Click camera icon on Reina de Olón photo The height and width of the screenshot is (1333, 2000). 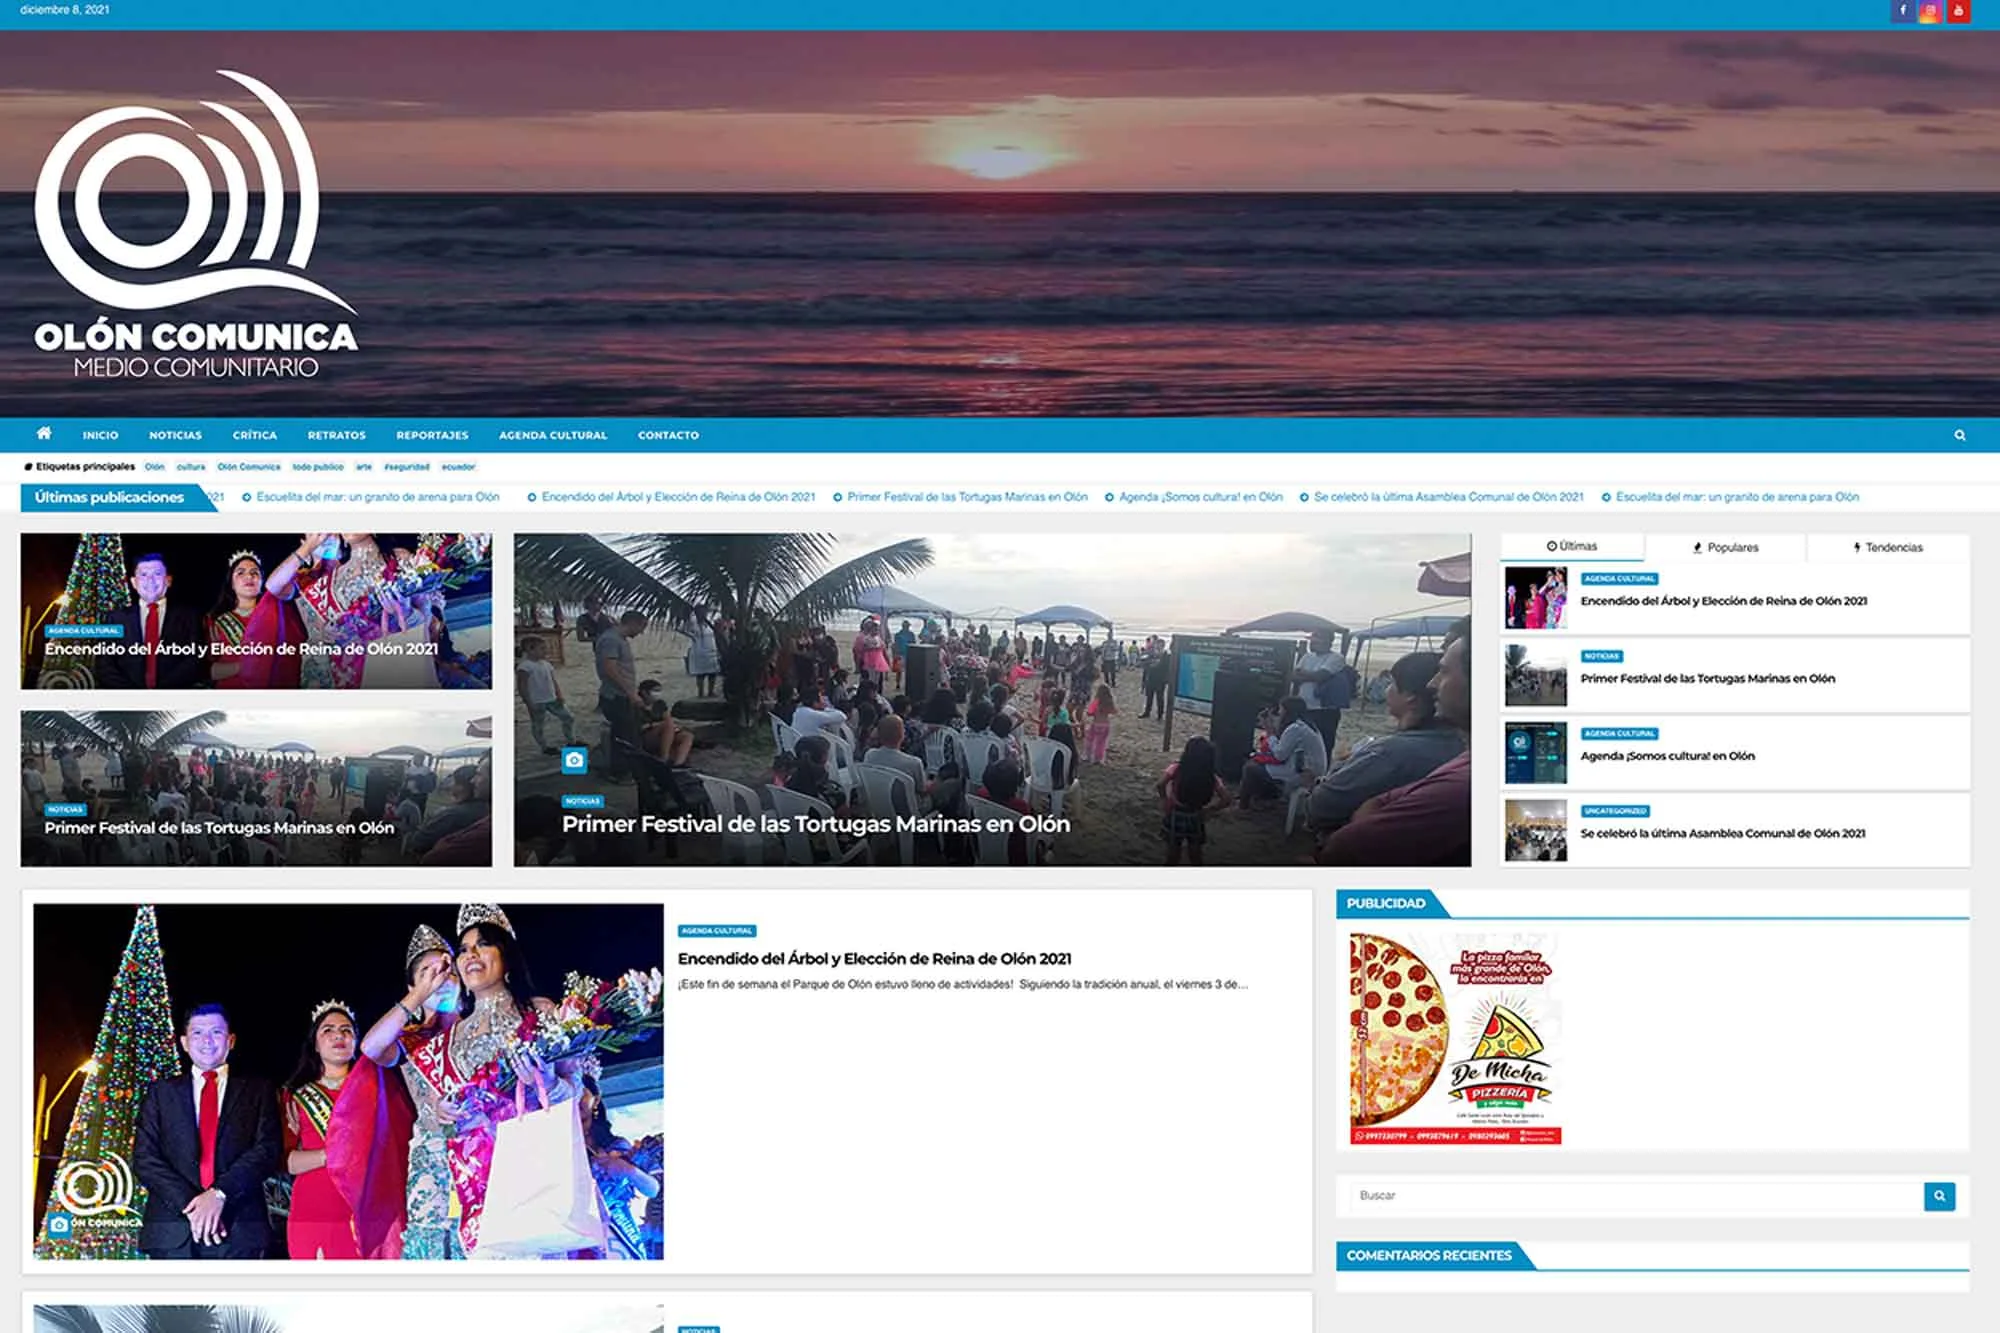[59, 1224]
